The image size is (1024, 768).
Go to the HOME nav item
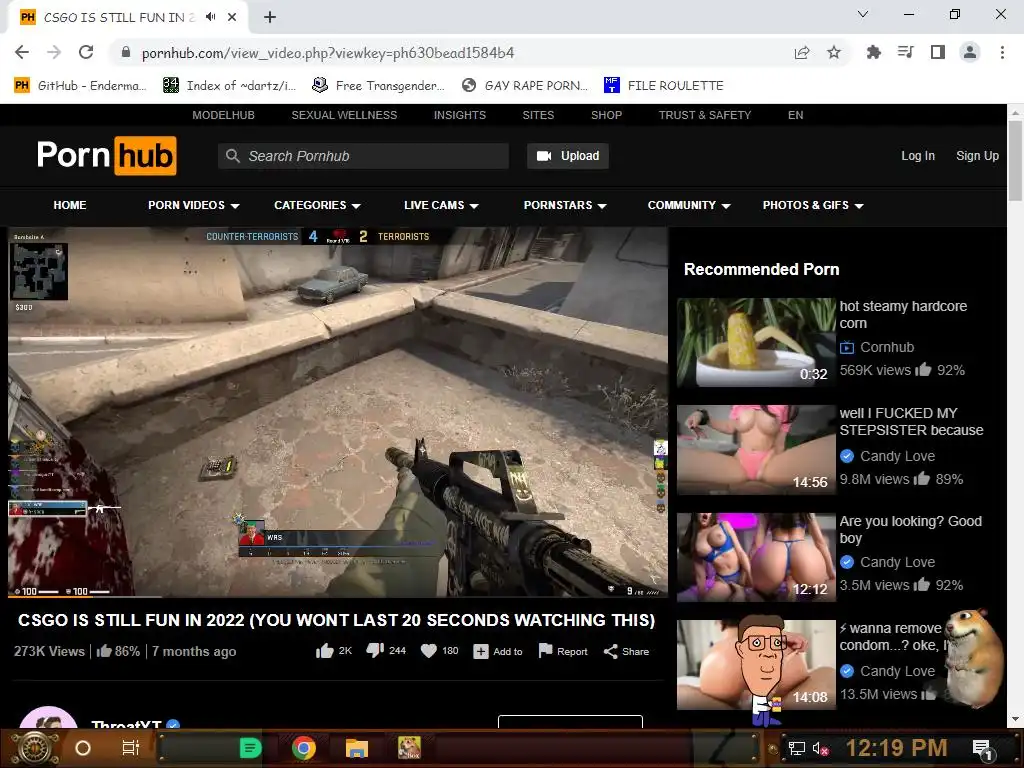tap(70, 205)
